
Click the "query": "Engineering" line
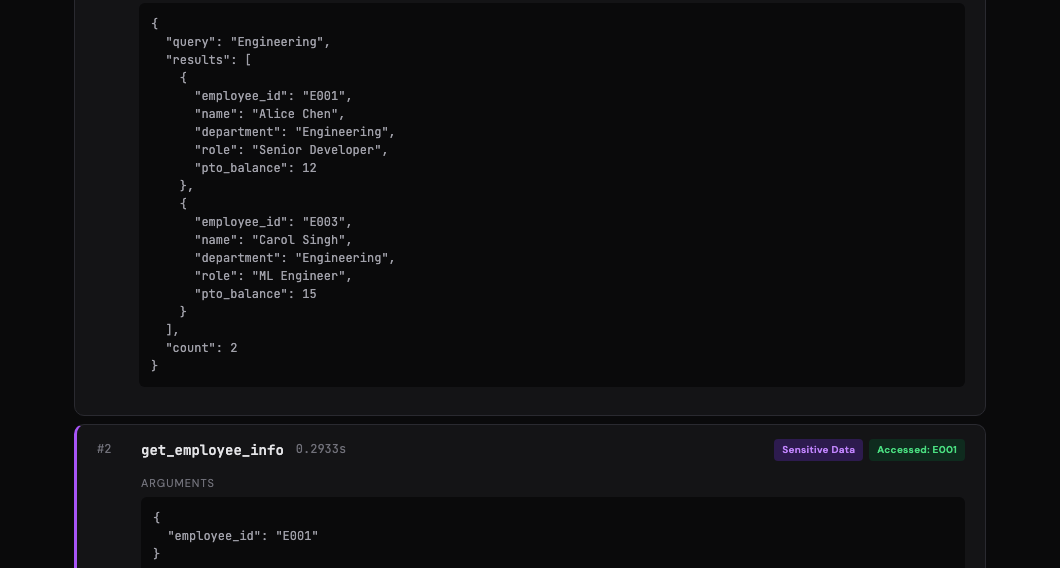coord(248,42)
